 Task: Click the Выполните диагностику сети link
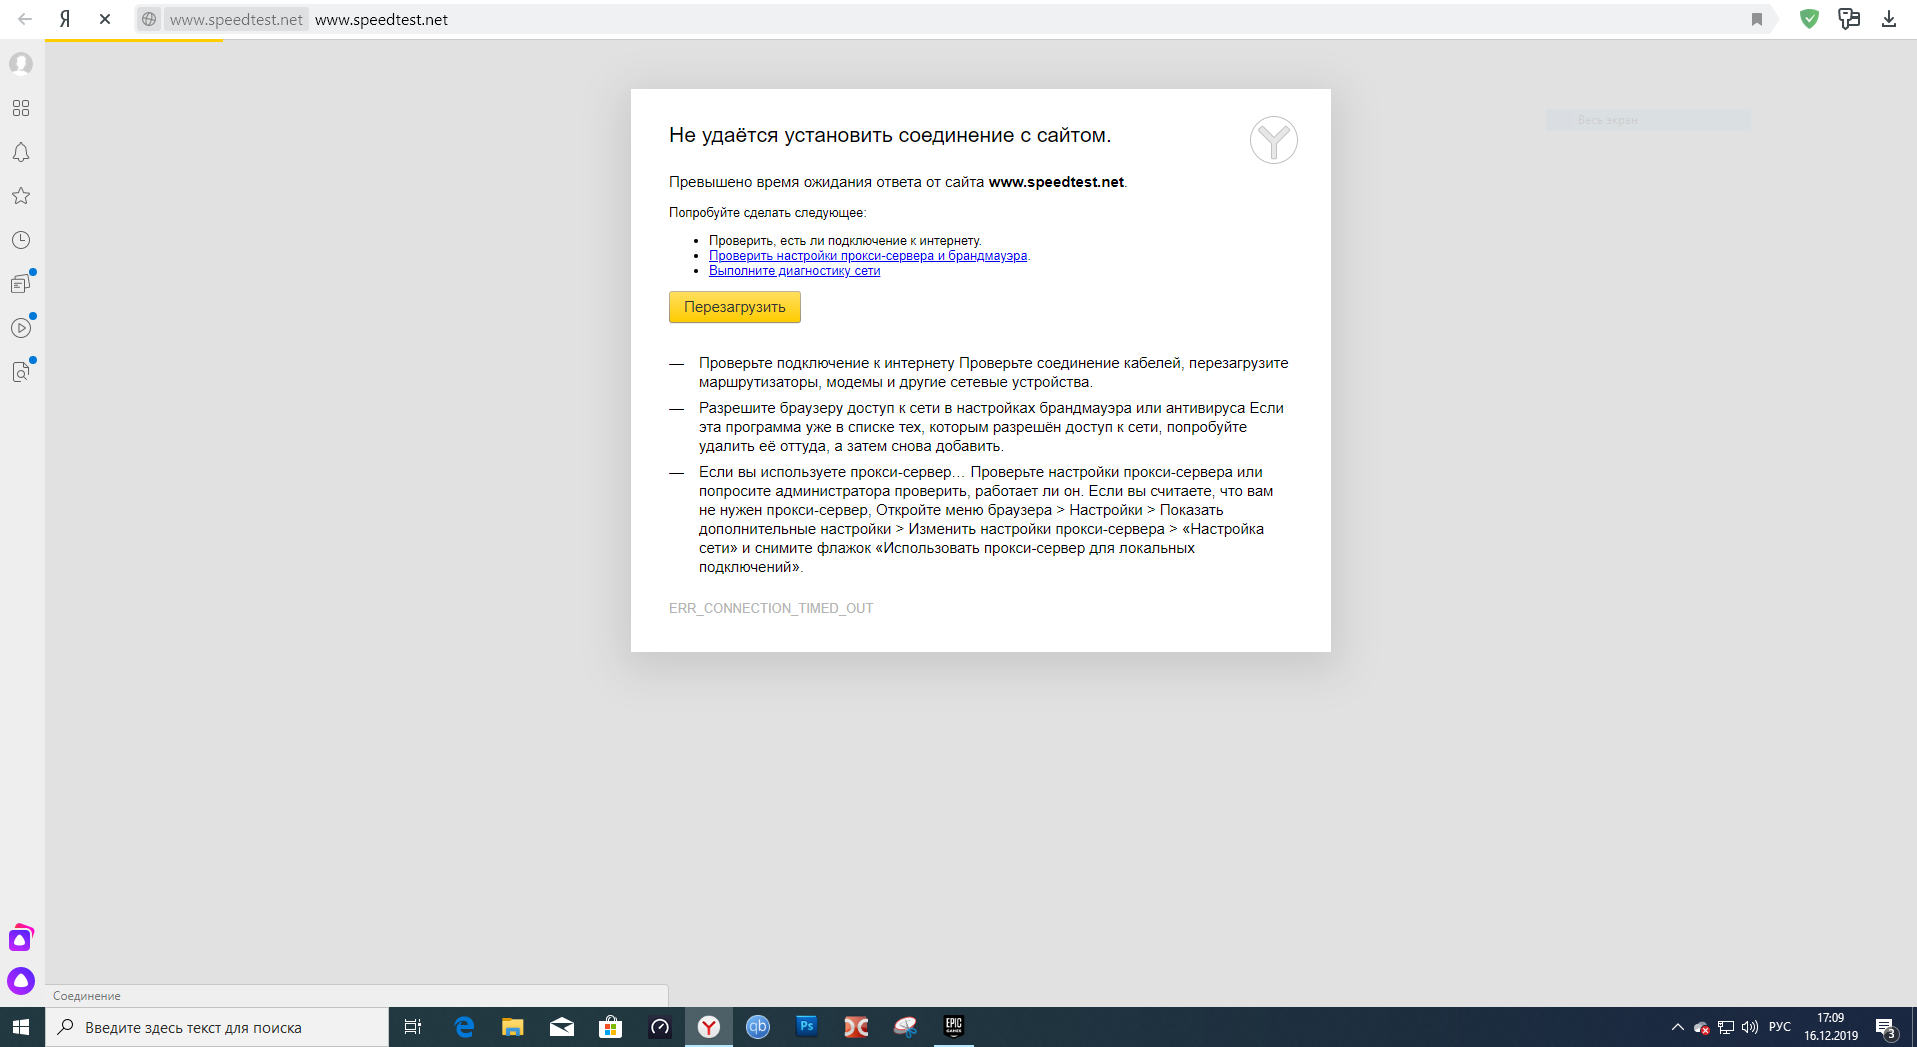pyautogui.click(x=795, y=271)
